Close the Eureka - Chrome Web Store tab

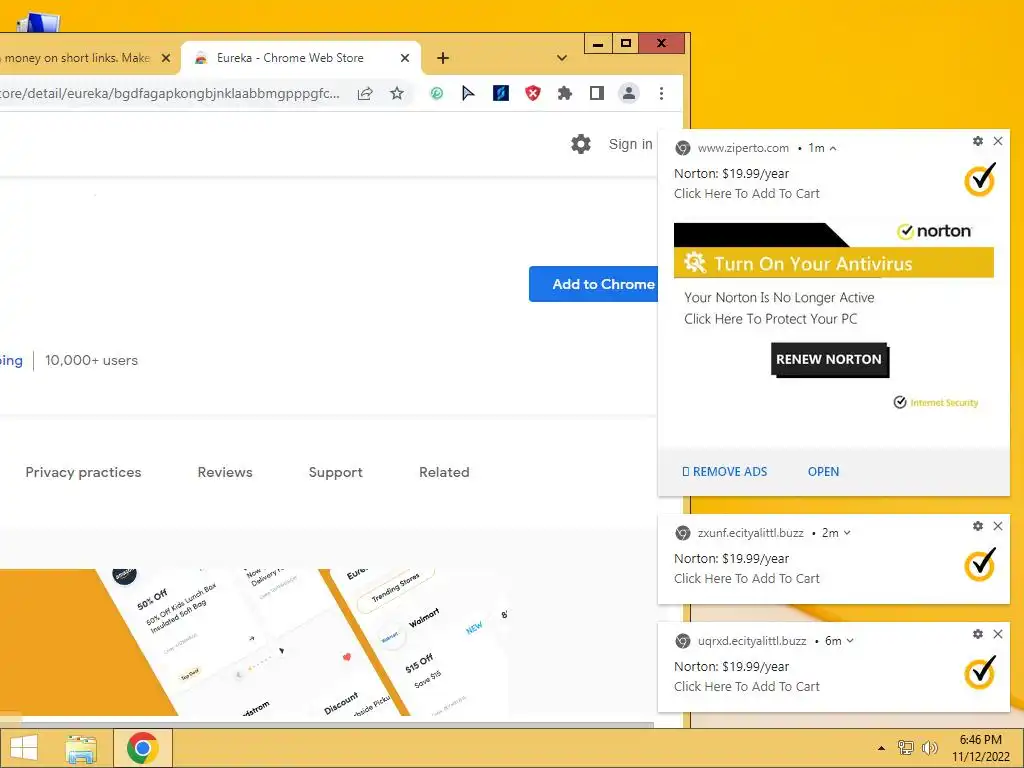pos(405,58)
